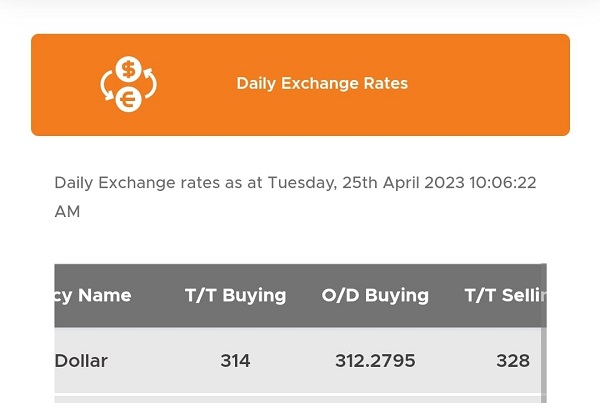The image size is (600, 403).
Task: Click the right circular arrow beside the coins
Action: [x=150, y=83]
